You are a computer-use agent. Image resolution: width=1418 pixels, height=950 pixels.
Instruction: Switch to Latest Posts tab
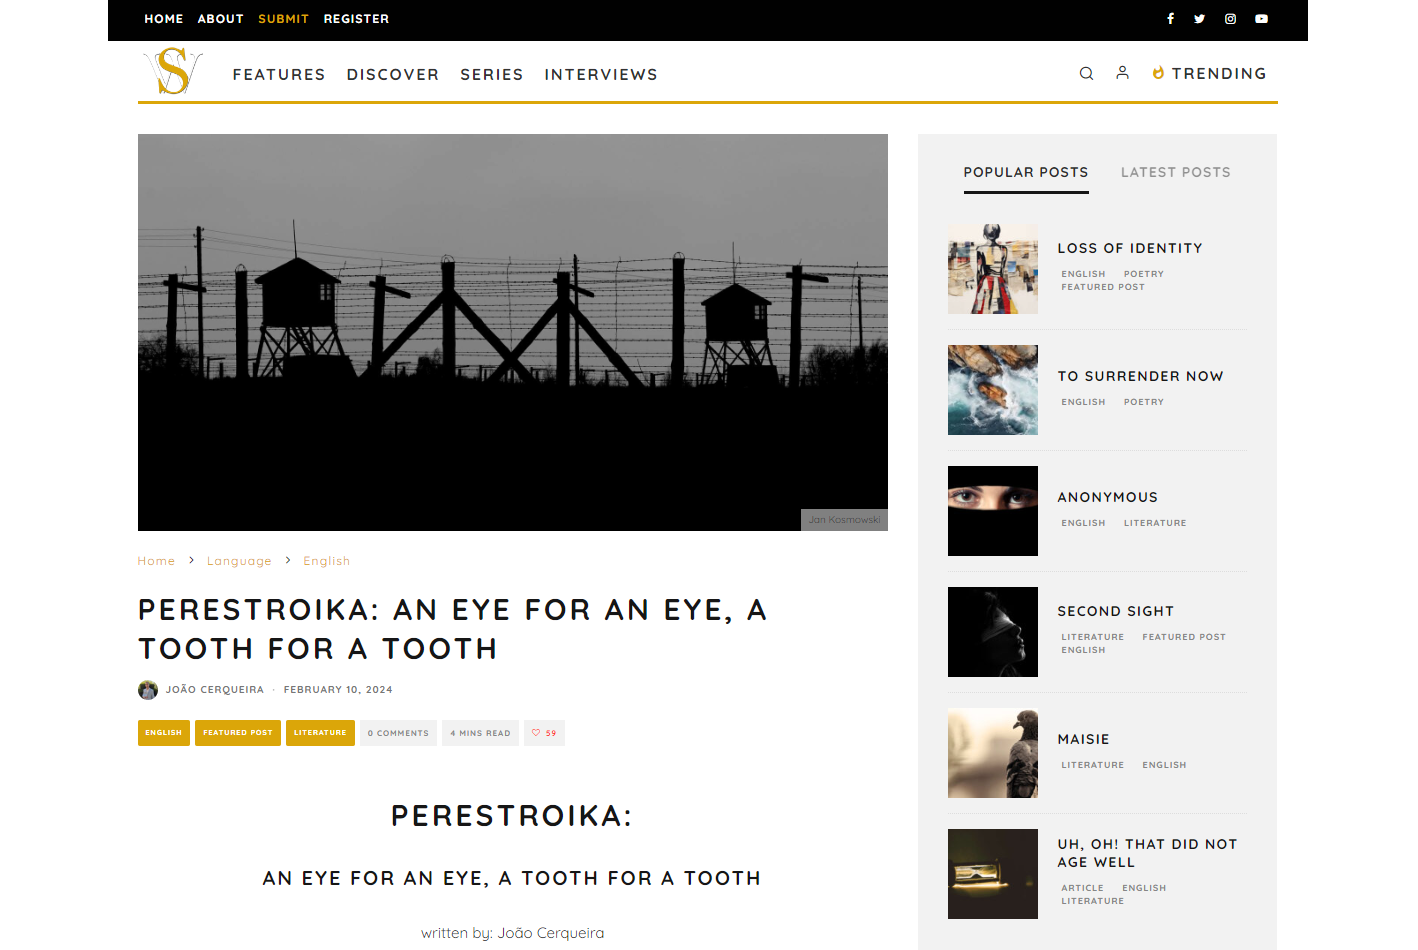(x=1176, y=172)
